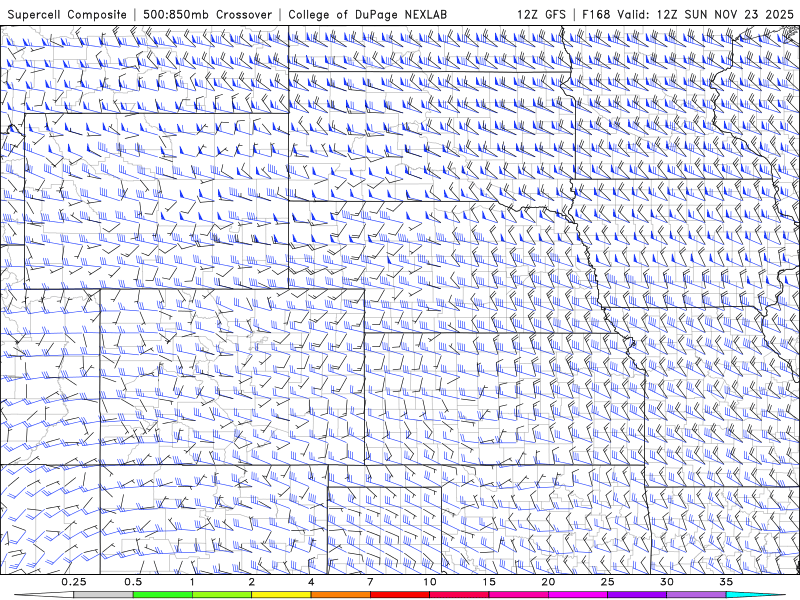Screen dimensions: 800x600
Task: Click the legend value 35
Action: [726, 582]
